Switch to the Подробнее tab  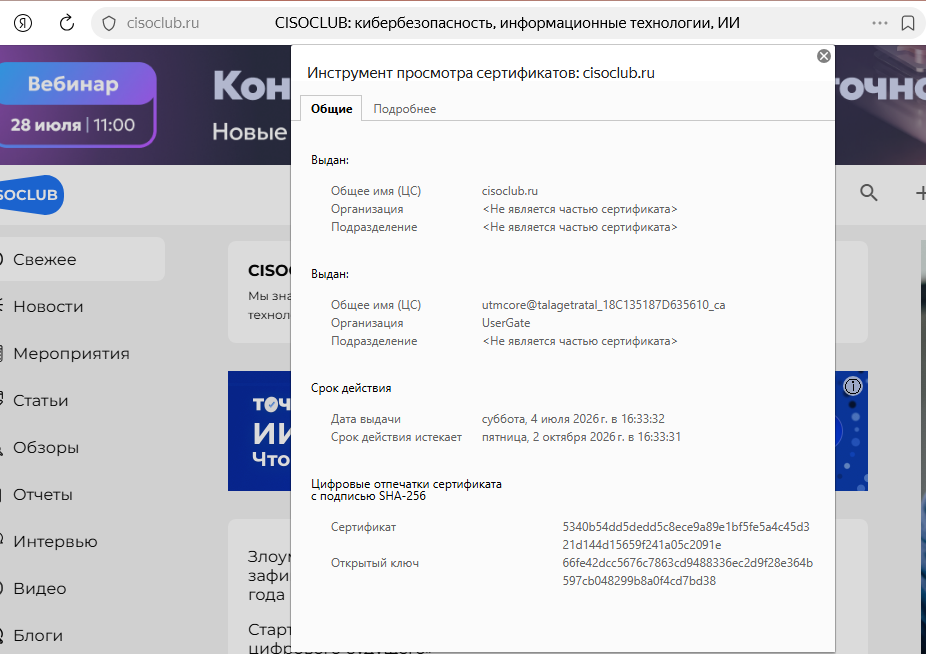click(x=405, y=109)
